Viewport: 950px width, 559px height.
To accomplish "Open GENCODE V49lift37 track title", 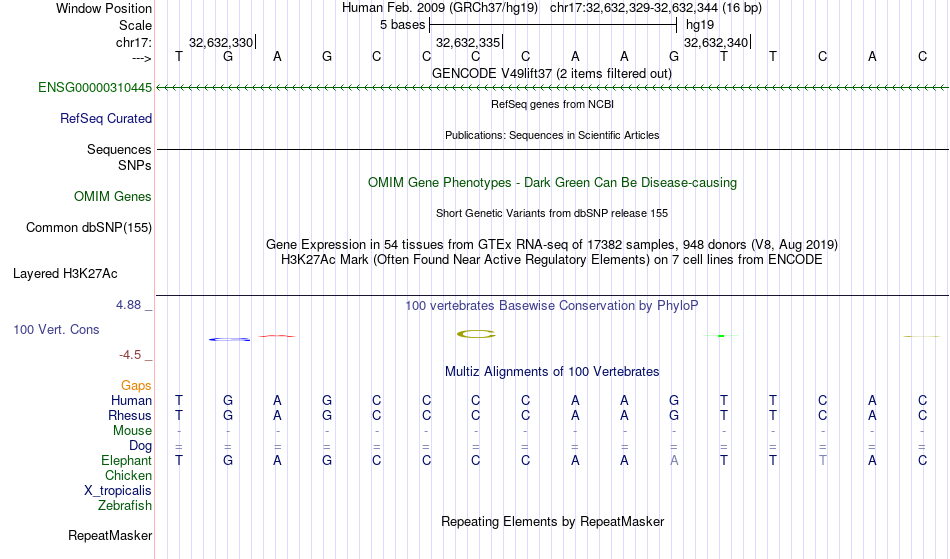I will click(x=551, y=74).
